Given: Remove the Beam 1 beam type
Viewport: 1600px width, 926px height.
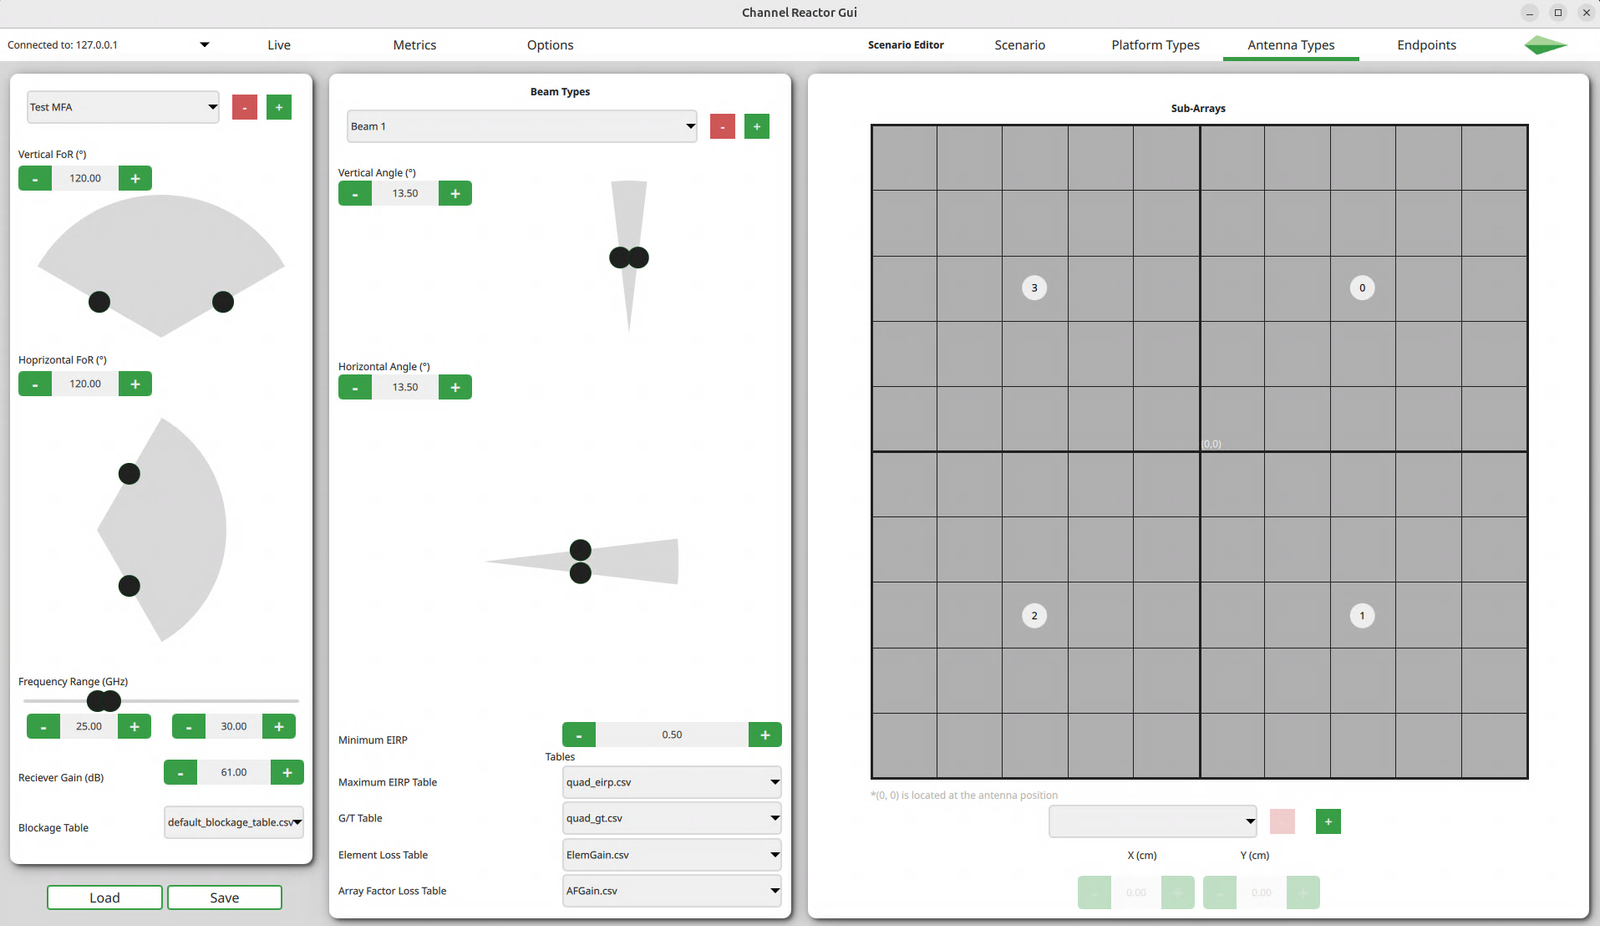Looking at the screenshot, I should 722,126.
